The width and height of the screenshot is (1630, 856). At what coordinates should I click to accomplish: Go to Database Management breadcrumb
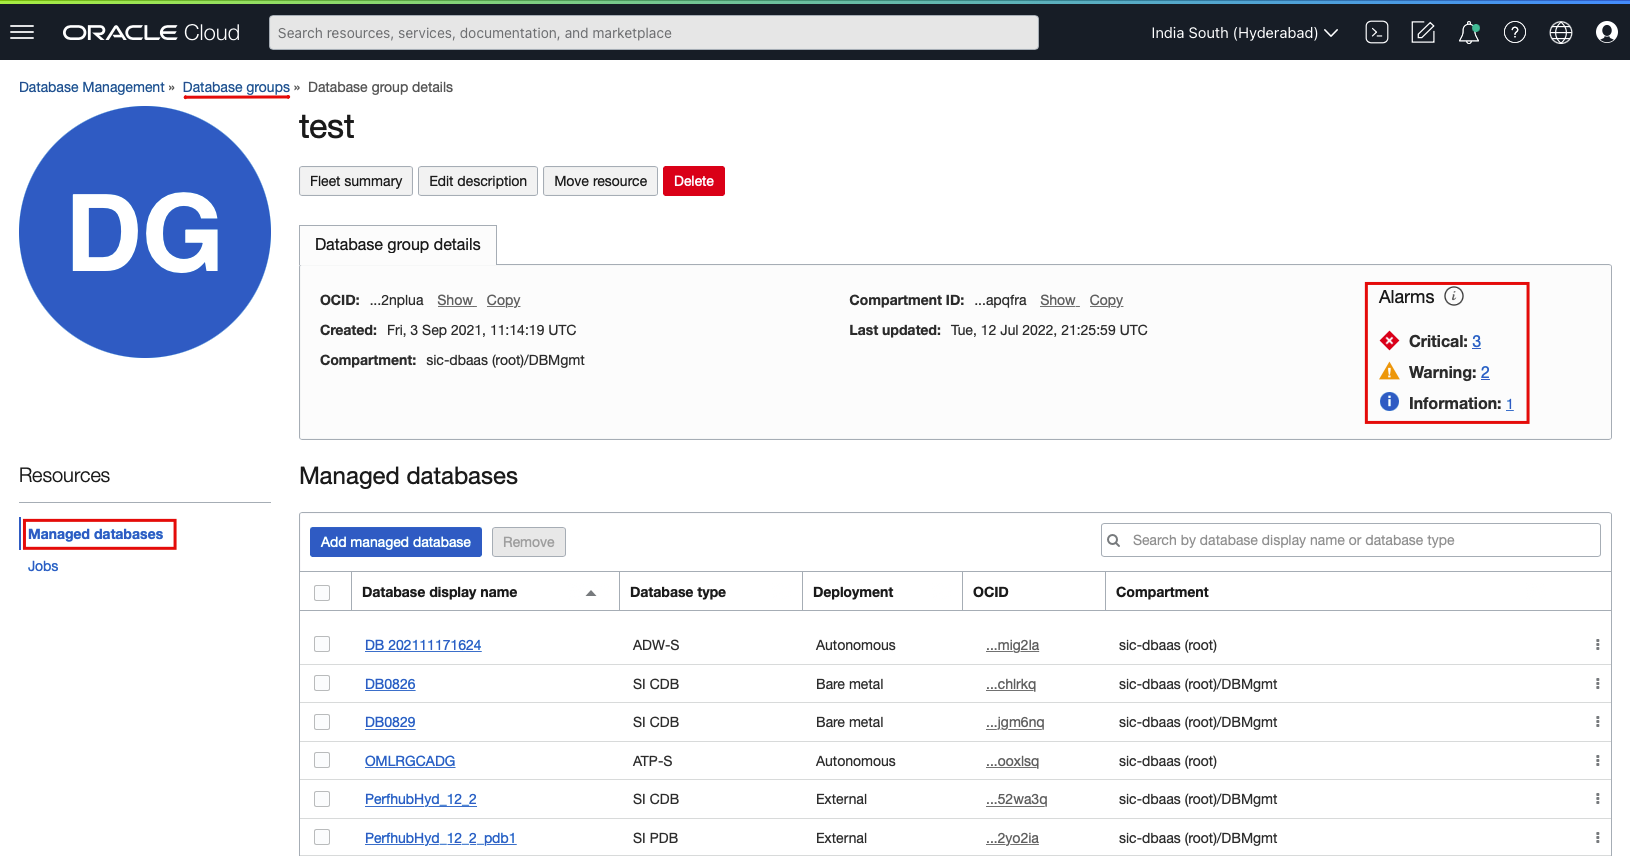[x=92, y=87]
